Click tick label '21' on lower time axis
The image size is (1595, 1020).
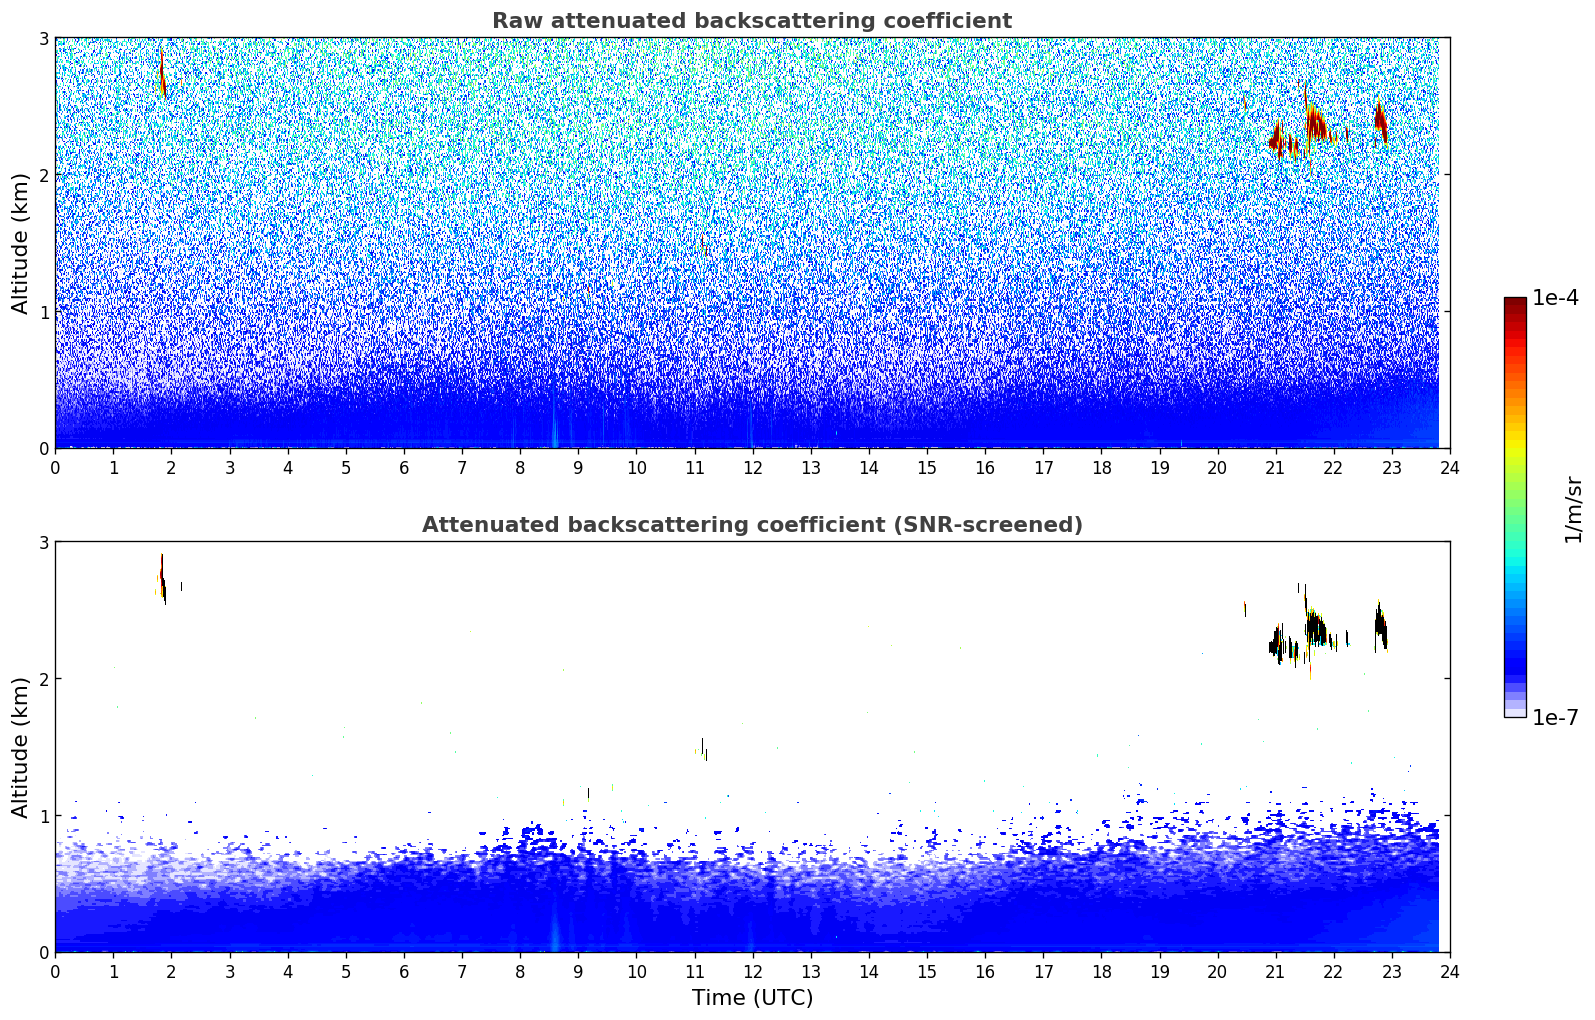coord(1275,971)
